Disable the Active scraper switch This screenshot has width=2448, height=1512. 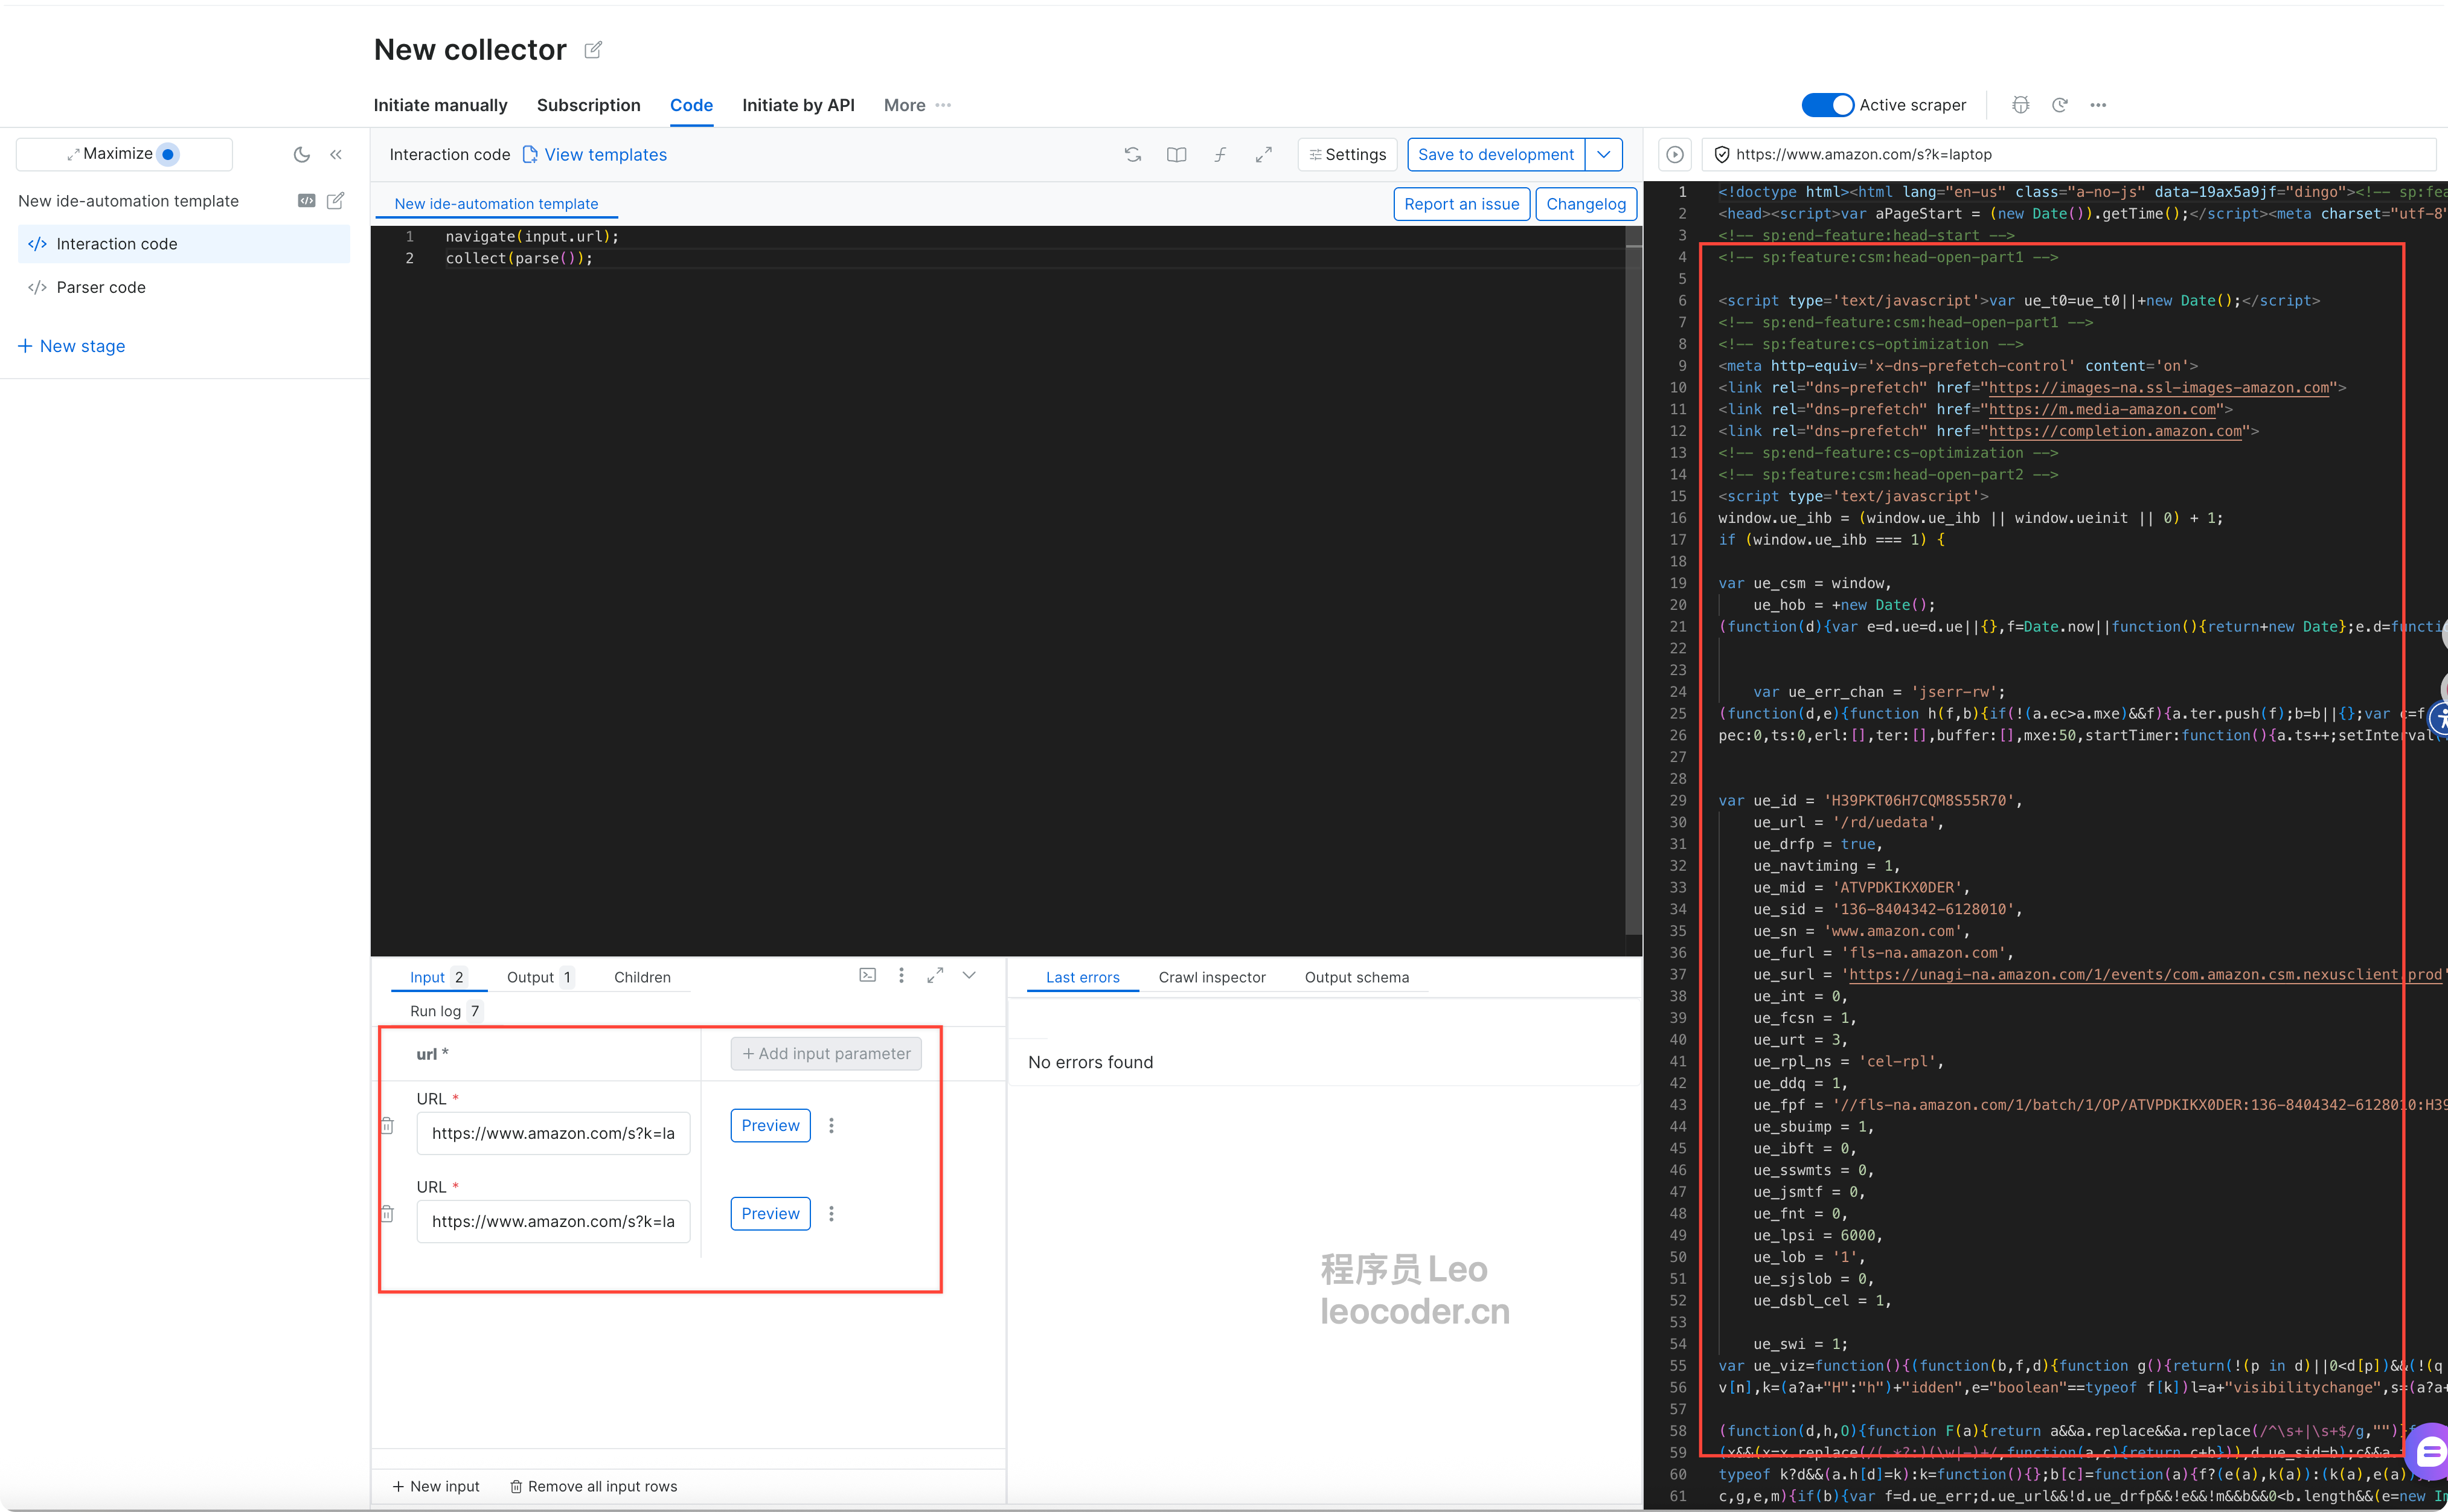coord(1827,105)
